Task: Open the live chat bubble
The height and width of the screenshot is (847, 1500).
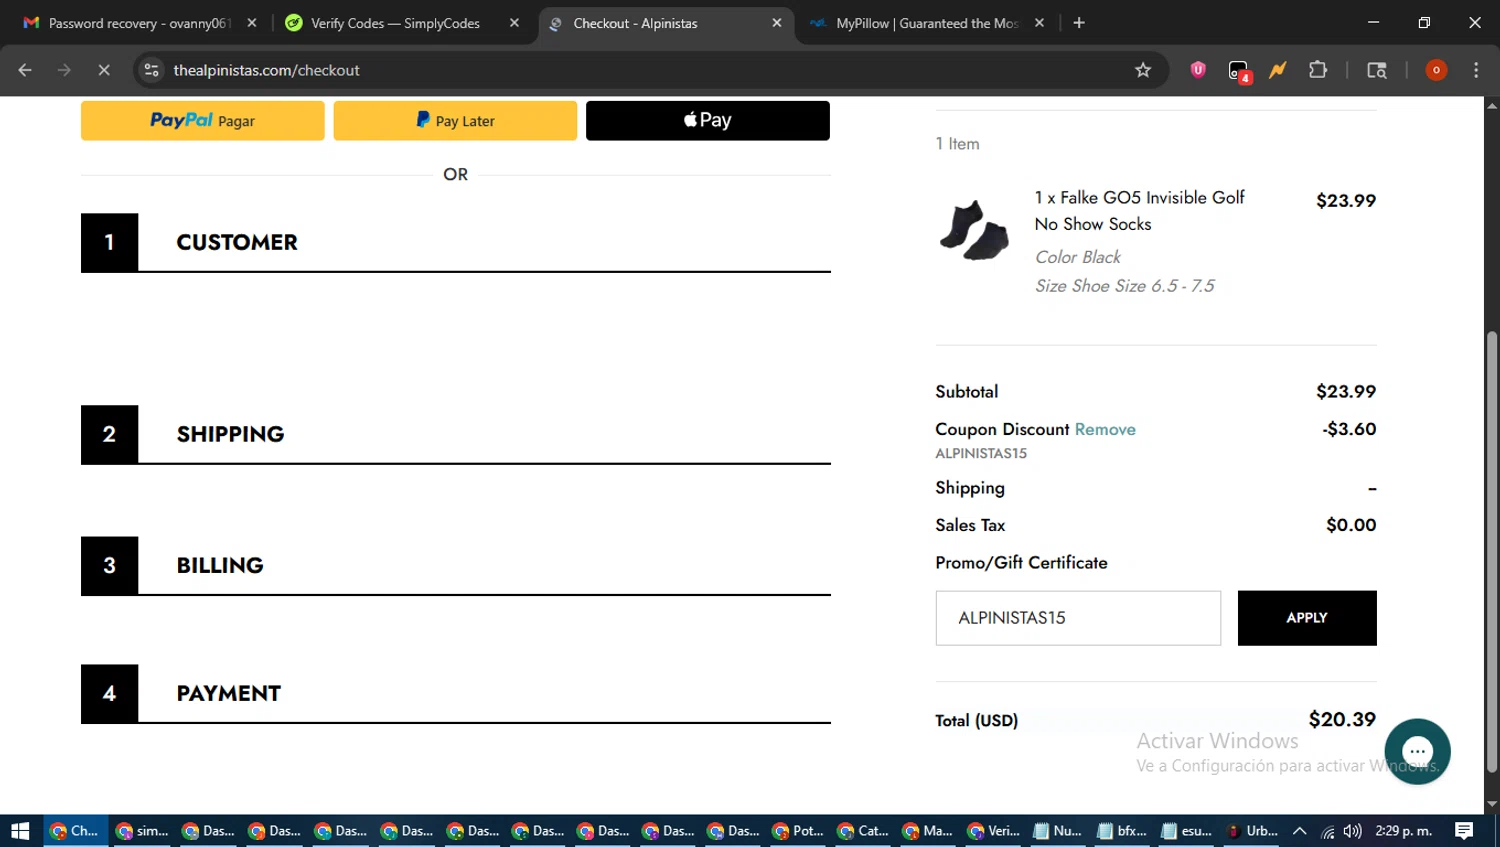Action: (1417, 752)
